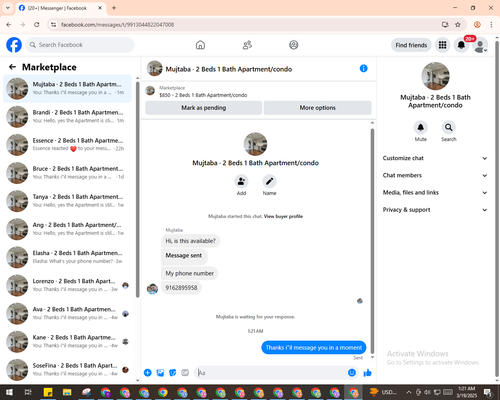Open a new browser tab
This screenshot has height=400, width=500.
point(114,8)
